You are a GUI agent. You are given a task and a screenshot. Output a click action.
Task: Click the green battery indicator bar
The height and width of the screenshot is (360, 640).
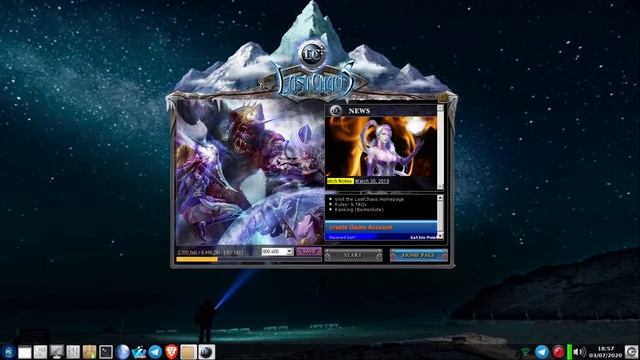[569, 352]
